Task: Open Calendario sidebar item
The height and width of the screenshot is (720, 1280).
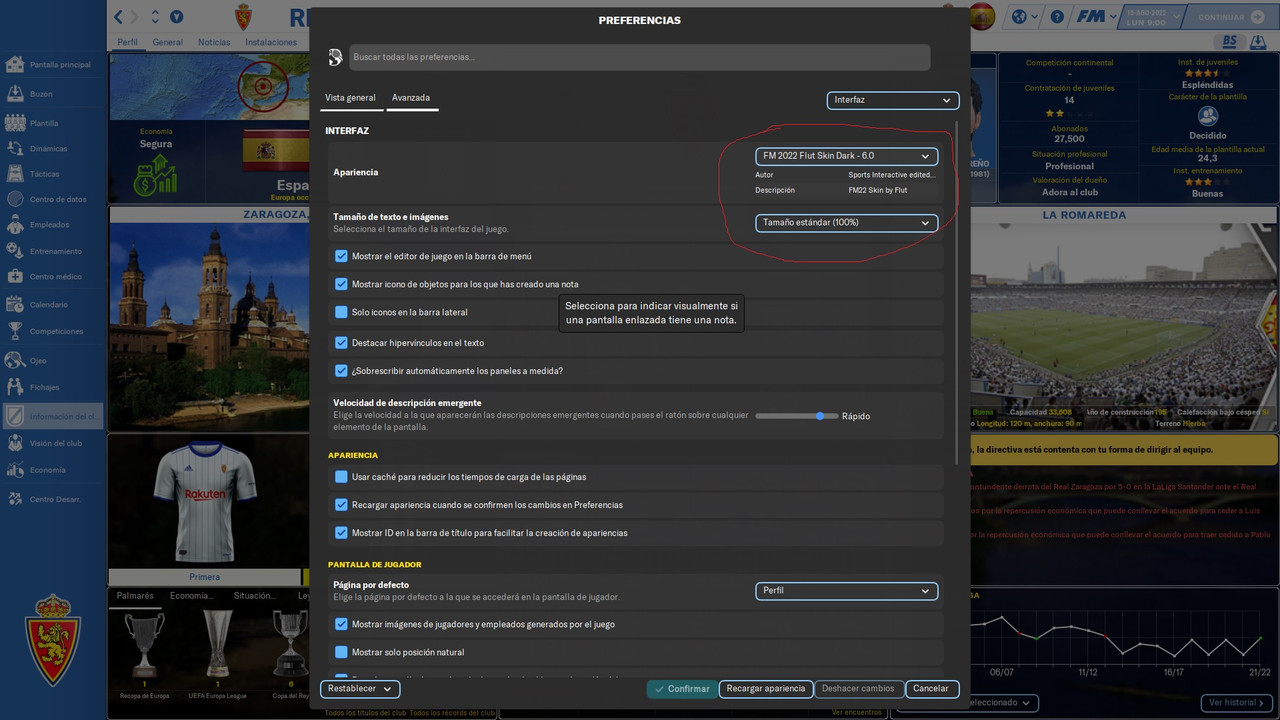Action: click(53, 305)
